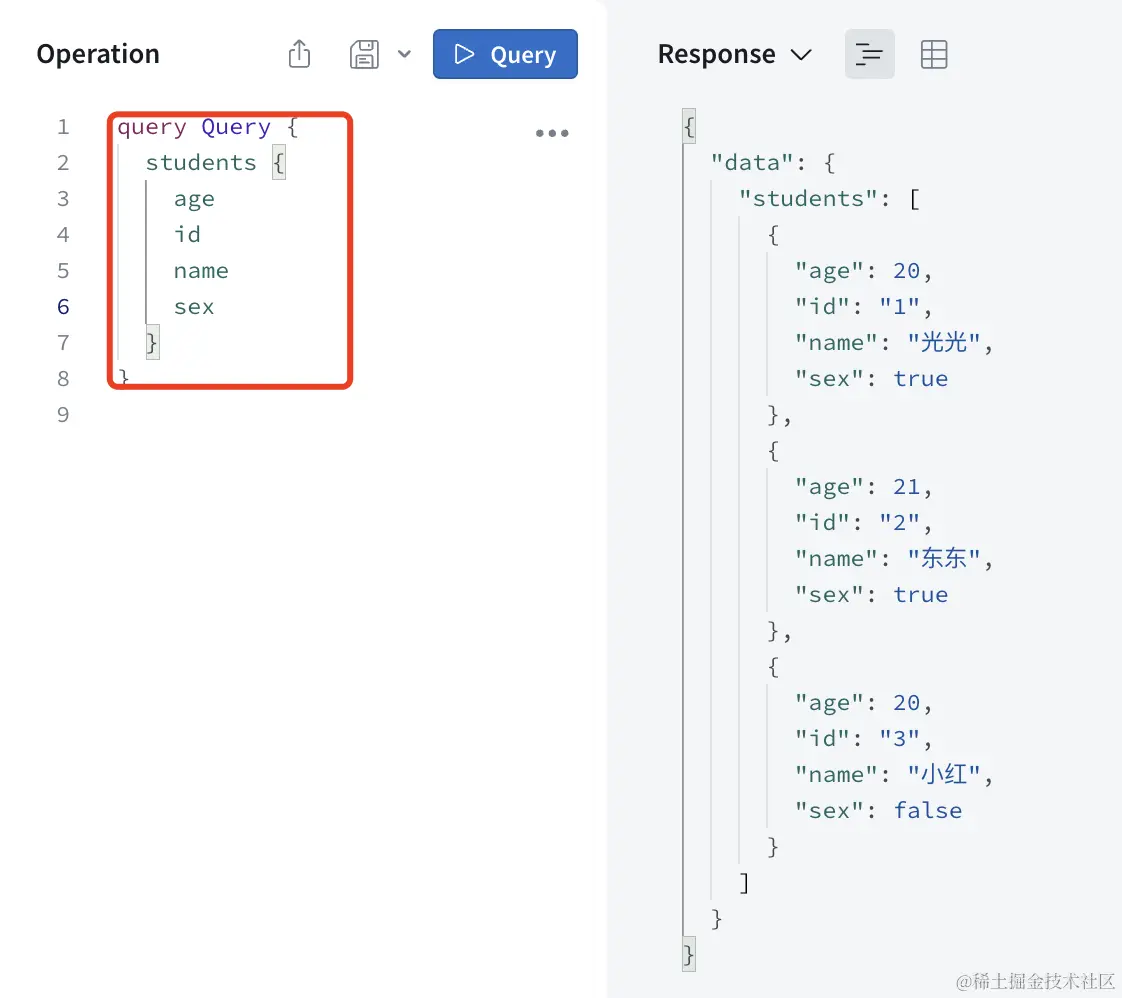Collapse the top-level response brace
The height and width of the screenshot is (998, 1122).
click(x=688, y=127)
